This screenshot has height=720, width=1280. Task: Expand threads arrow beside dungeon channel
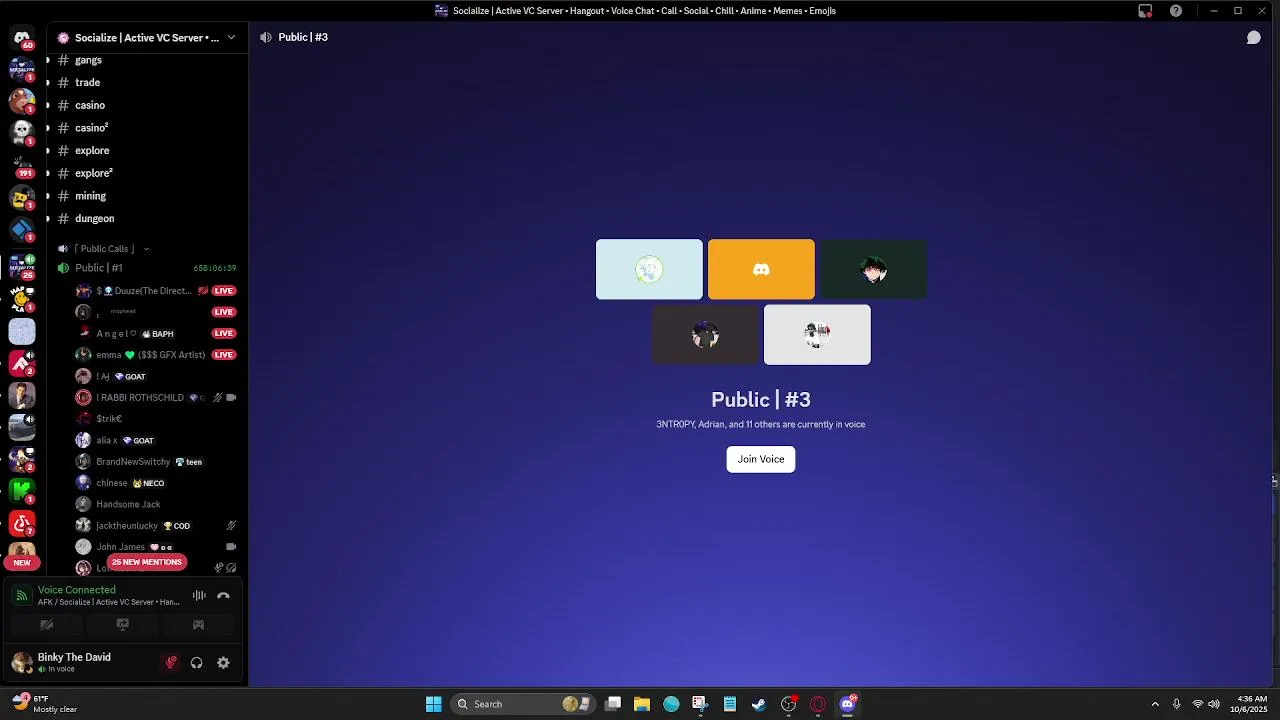tap(47, 219)
